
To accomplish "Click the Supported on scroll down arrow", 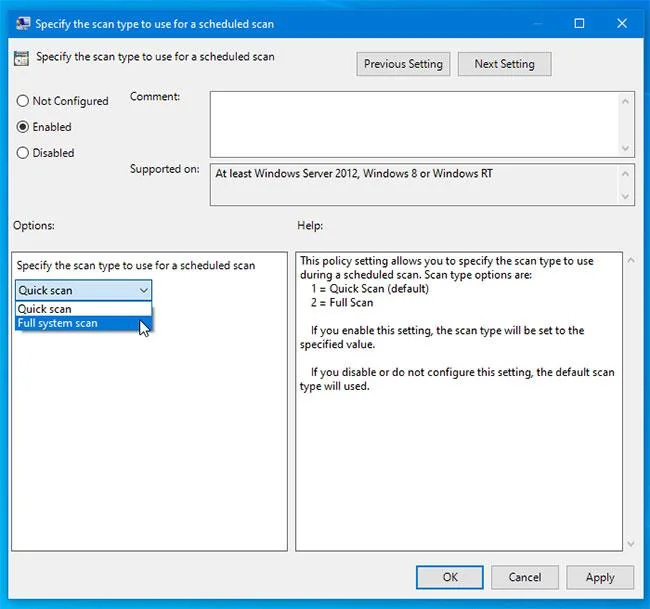I will click(x=626, y=197).
